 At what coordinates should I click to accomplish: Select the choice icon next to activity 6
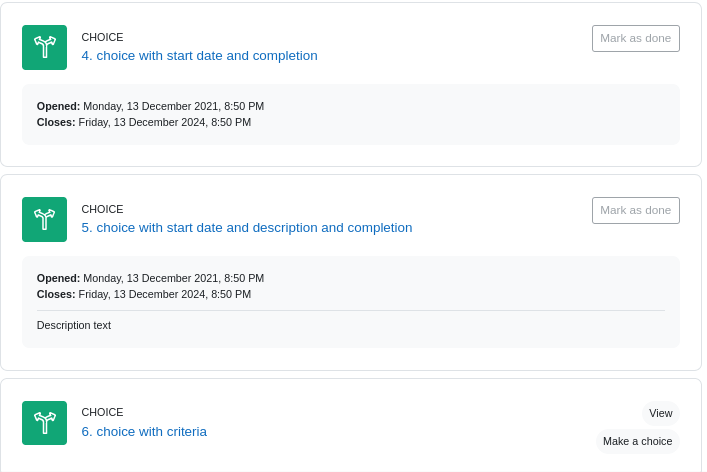[44, 423]
